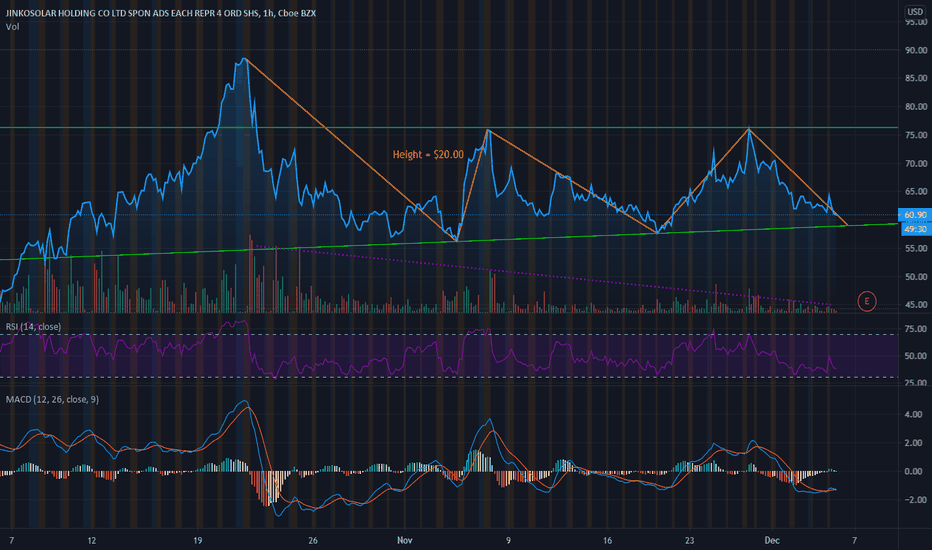Click the 50.00 price axis label
The height and width of the screenshot is (550, 932).
(x=915, y=277)
